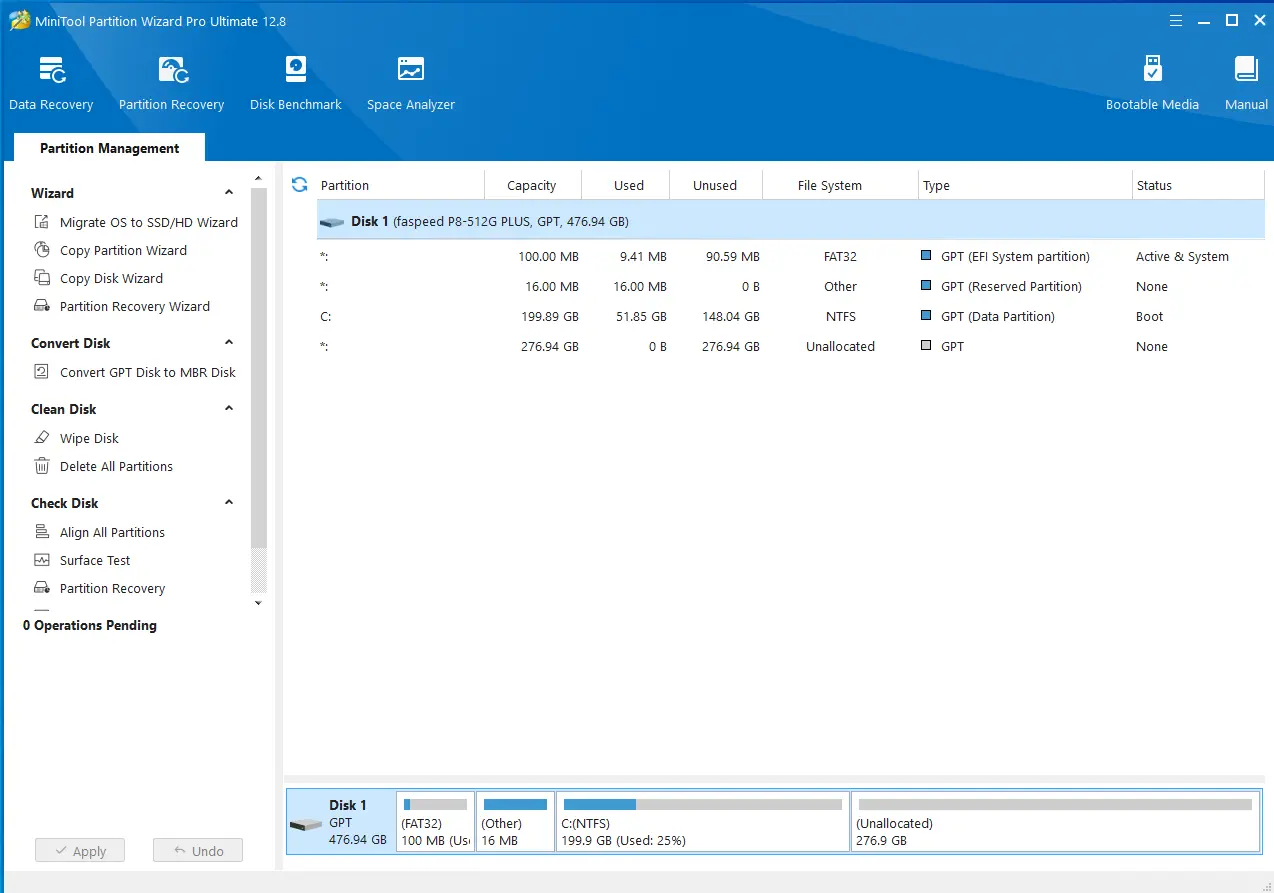Sort by the Type column header
Screen dimensions: 1274x893
pos(1025,185)
